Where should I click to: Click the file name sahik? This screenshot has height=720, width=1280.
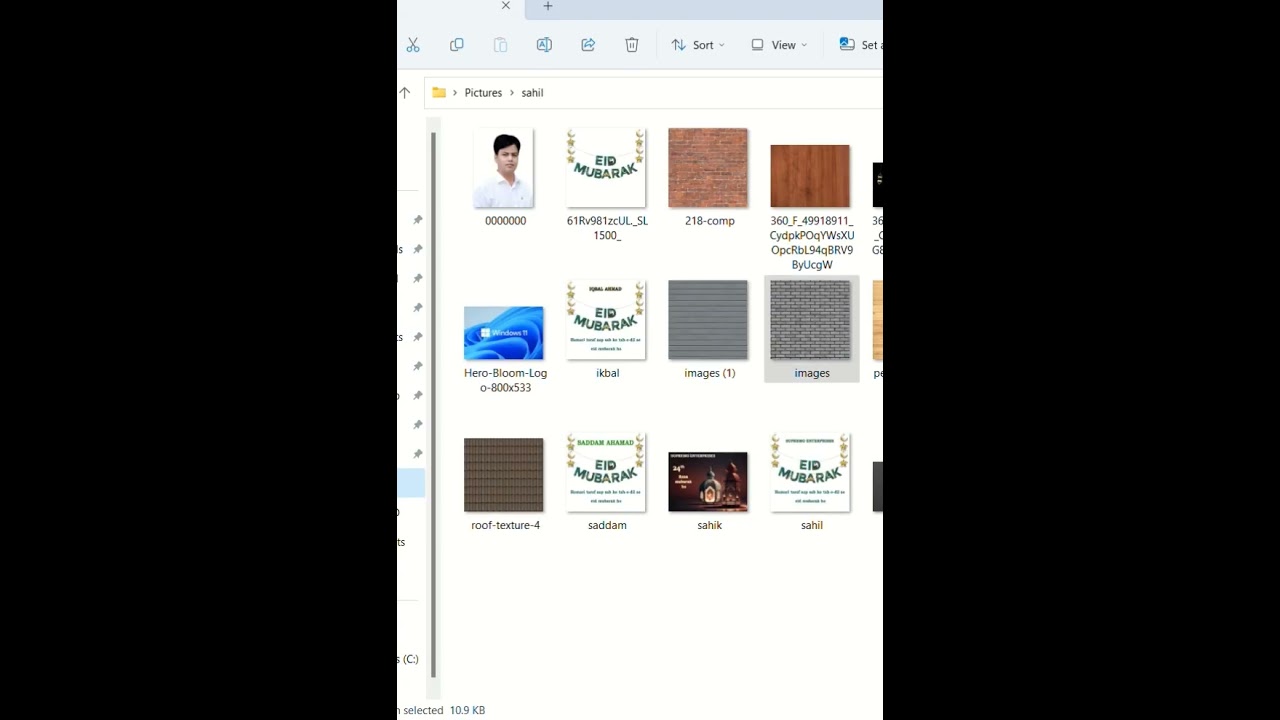click(710, 525)
